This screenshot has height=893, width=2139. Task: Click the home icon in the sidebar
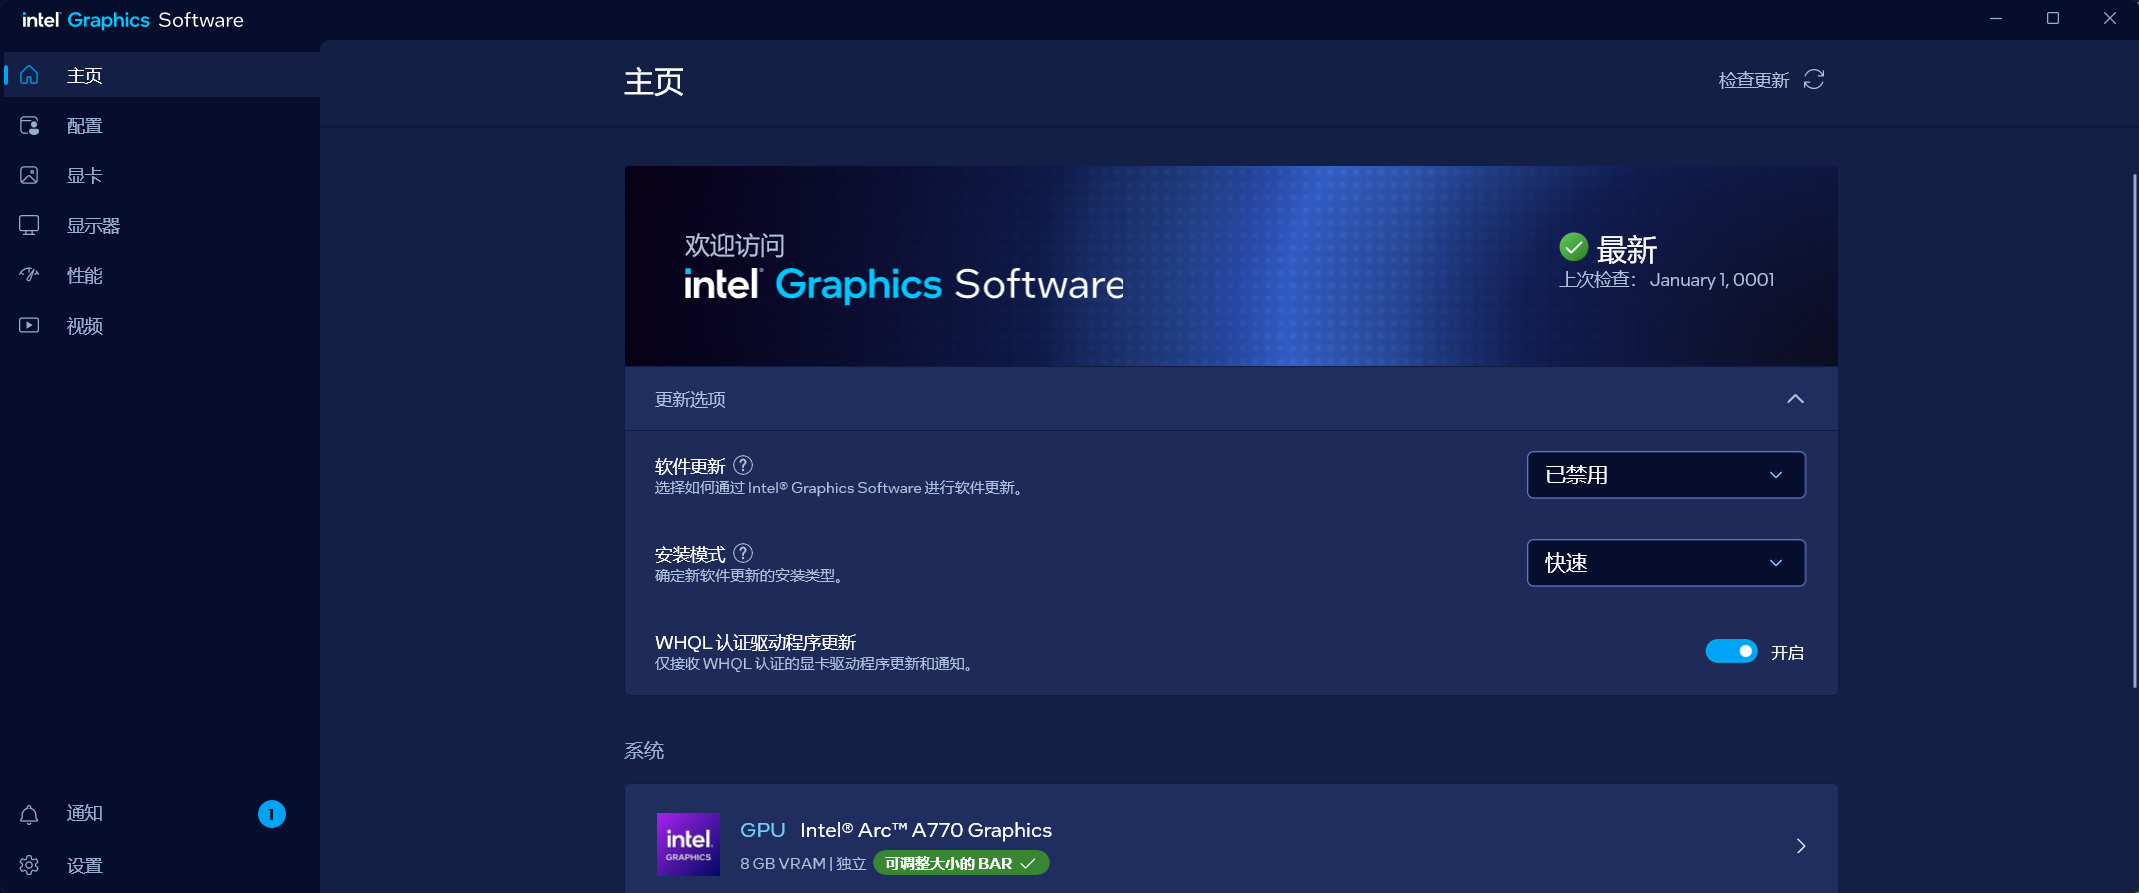coord(29,75)
